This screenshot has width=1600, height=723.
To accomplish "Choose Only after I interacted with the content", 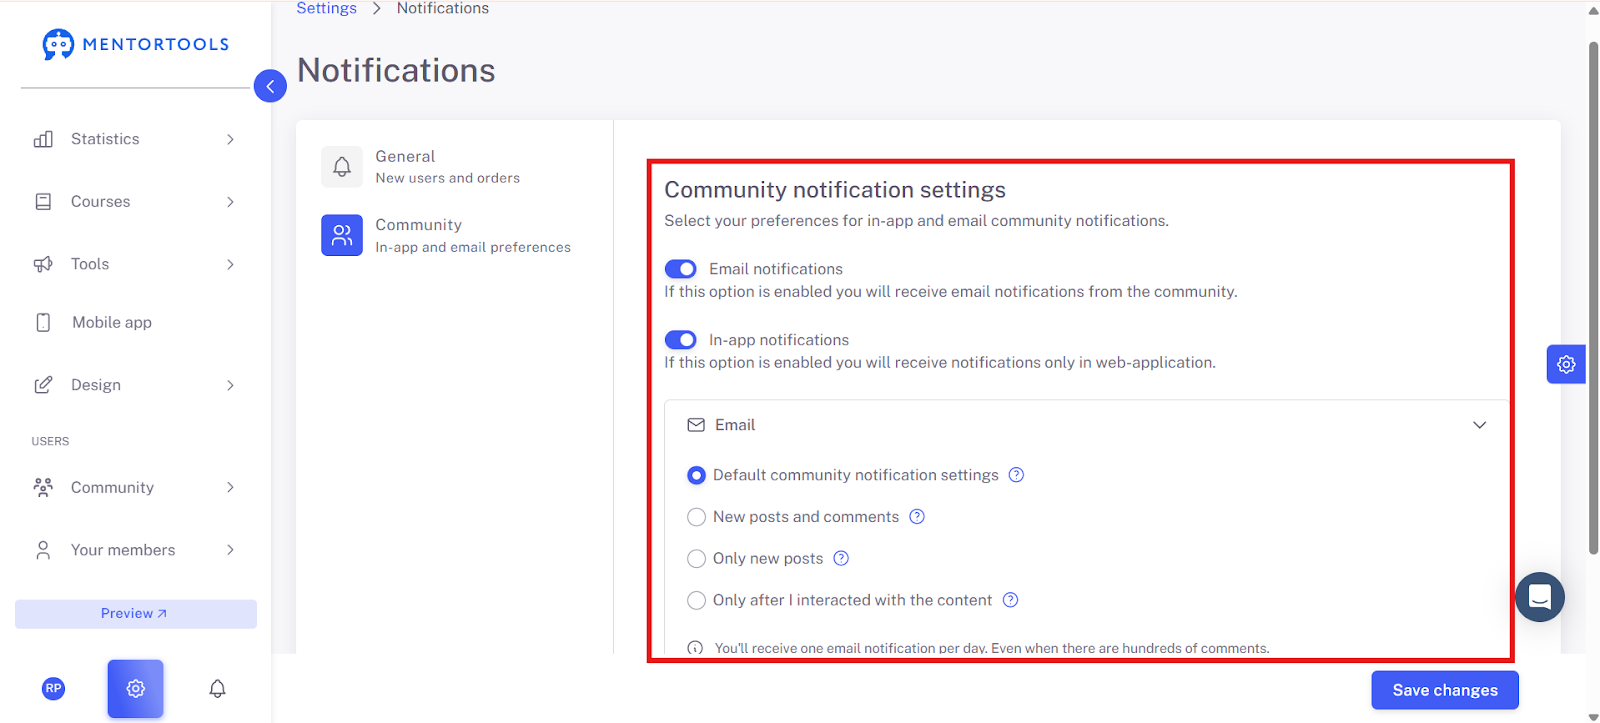I will 696,600.
